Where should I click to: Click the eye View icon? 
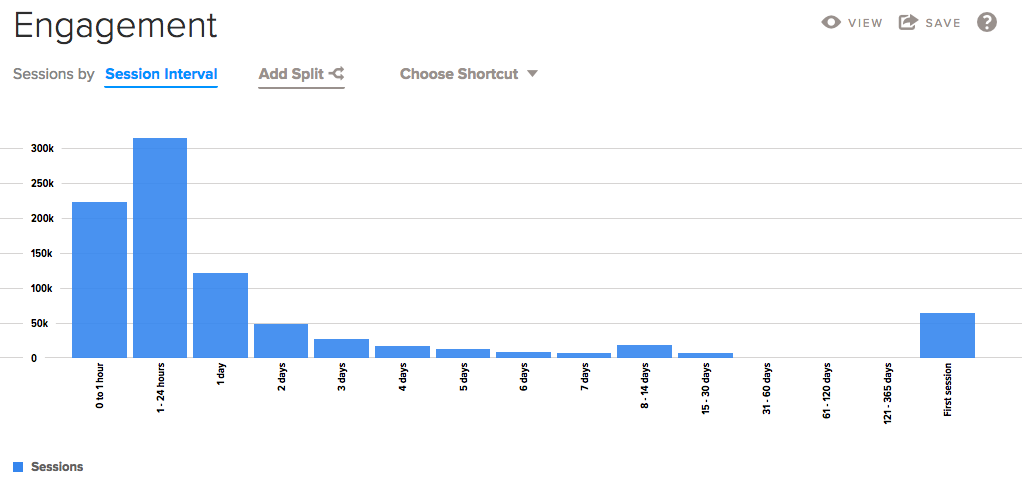pyautogui.click(x=831, y=23)
